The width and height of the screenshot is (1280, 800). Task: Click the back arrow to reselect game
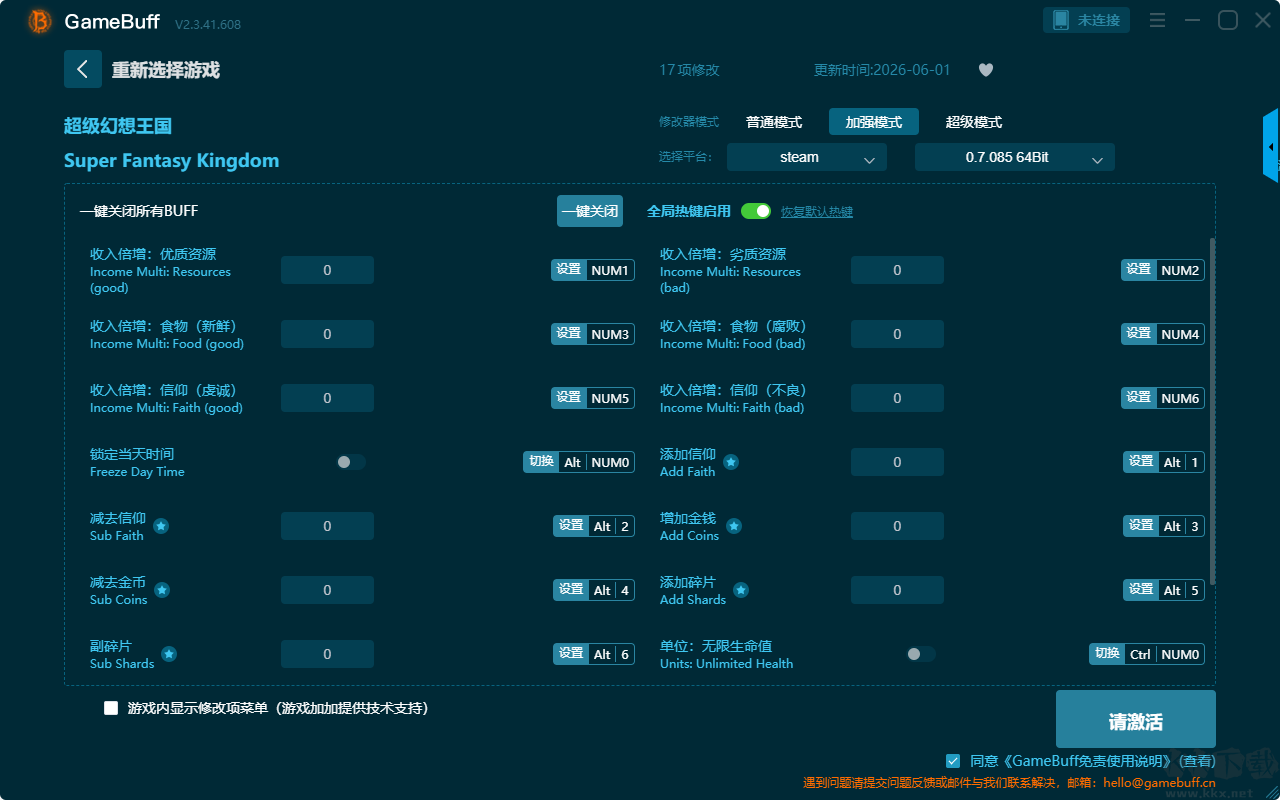click(x=83, y=69)
